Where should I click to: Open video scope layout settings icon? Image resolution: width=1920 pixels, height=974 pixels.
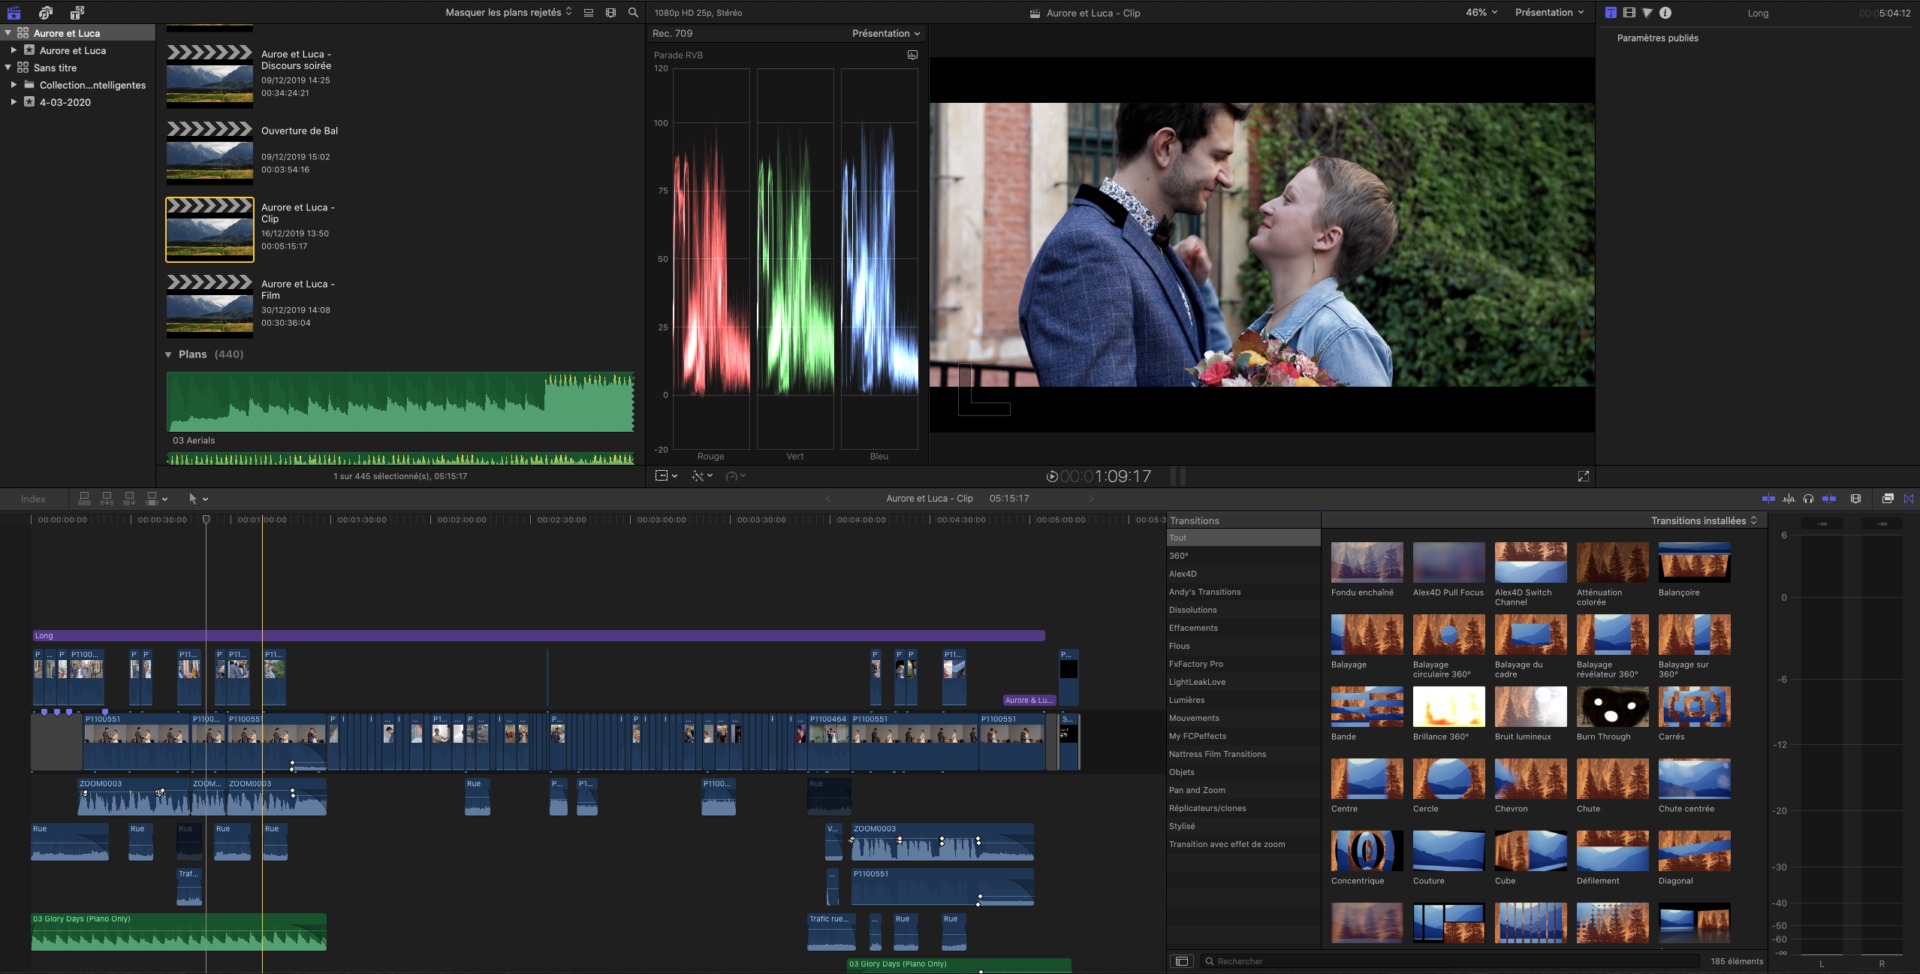[x=912, y=55]
